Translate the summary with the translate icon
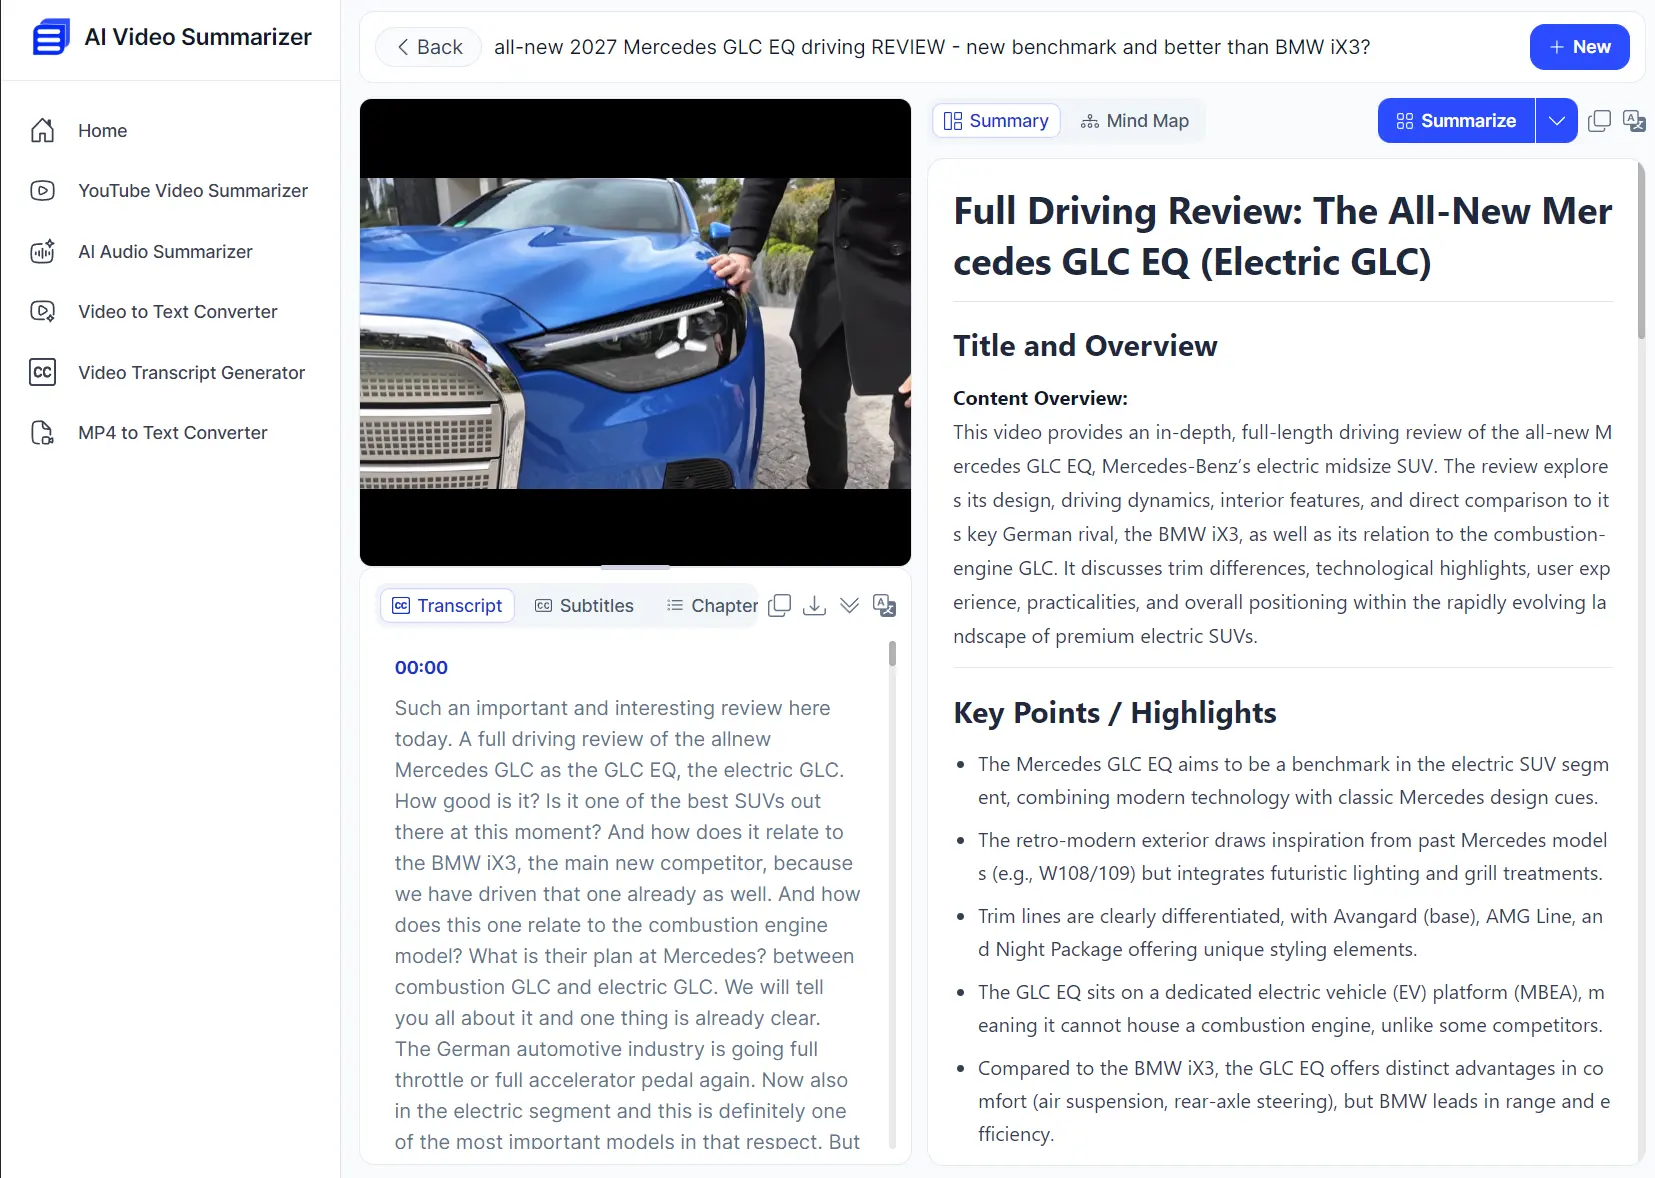Image resolution: width=1655 pixels, height=1178 pixels. tap(1634, 121)
